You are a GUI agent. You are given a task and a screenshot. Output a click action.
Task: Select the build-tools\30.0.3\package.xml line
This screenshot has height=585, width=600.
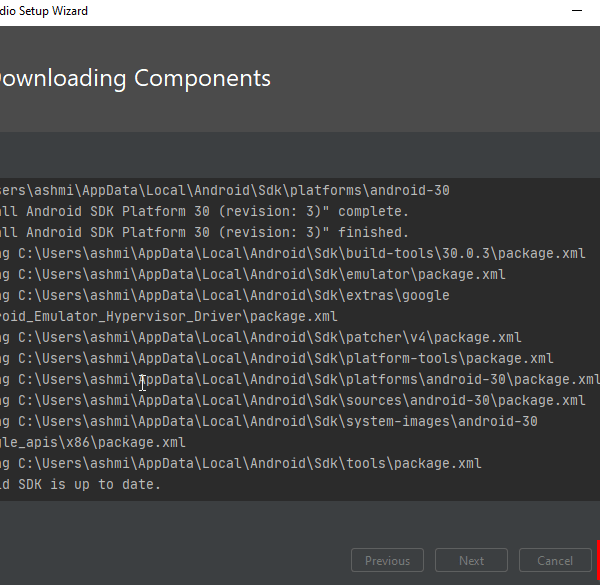pos(293,253)
